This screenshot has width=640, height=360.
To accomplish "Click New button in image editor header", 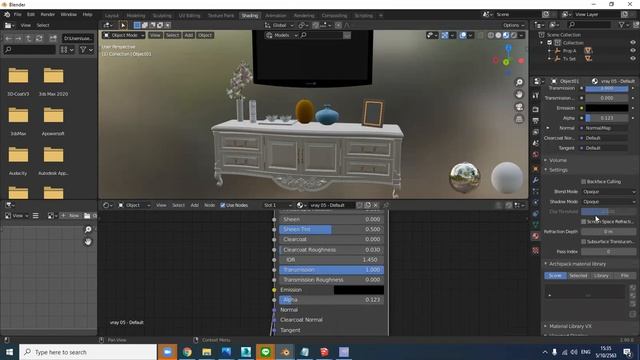I will (x=70, y=216).
